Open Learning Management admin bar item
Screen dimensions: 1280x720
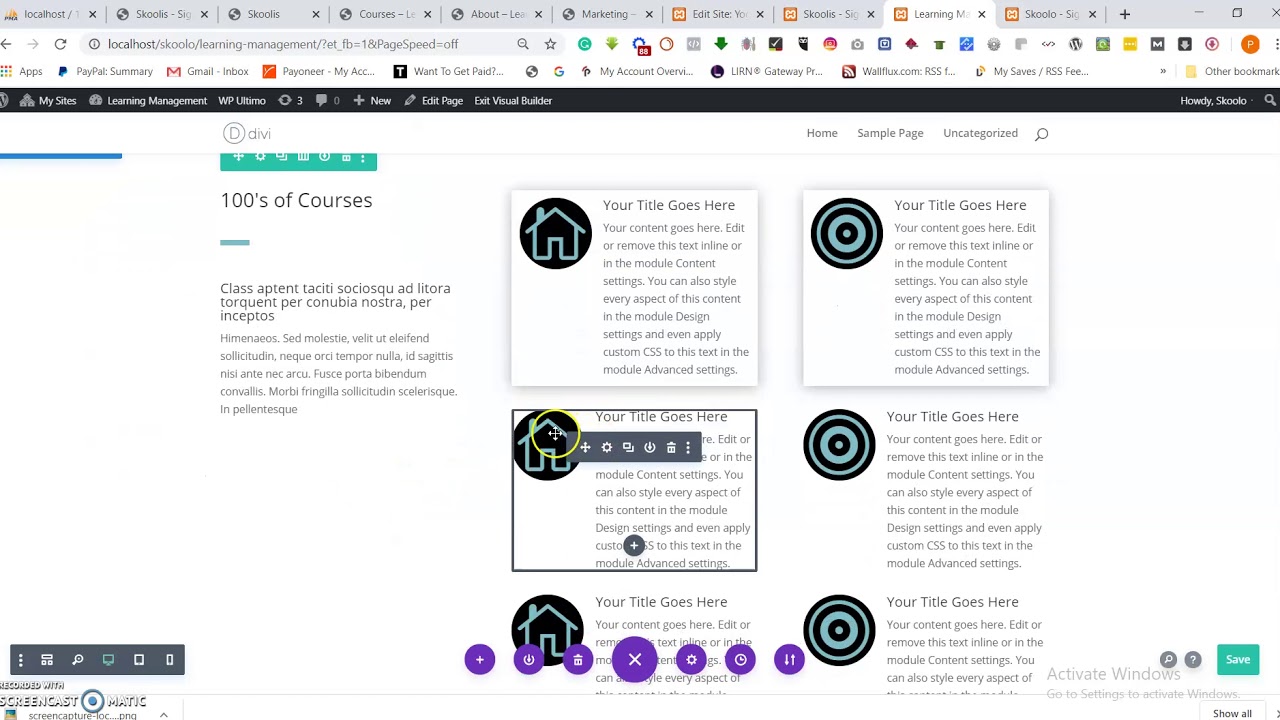(x=148, y=101)
